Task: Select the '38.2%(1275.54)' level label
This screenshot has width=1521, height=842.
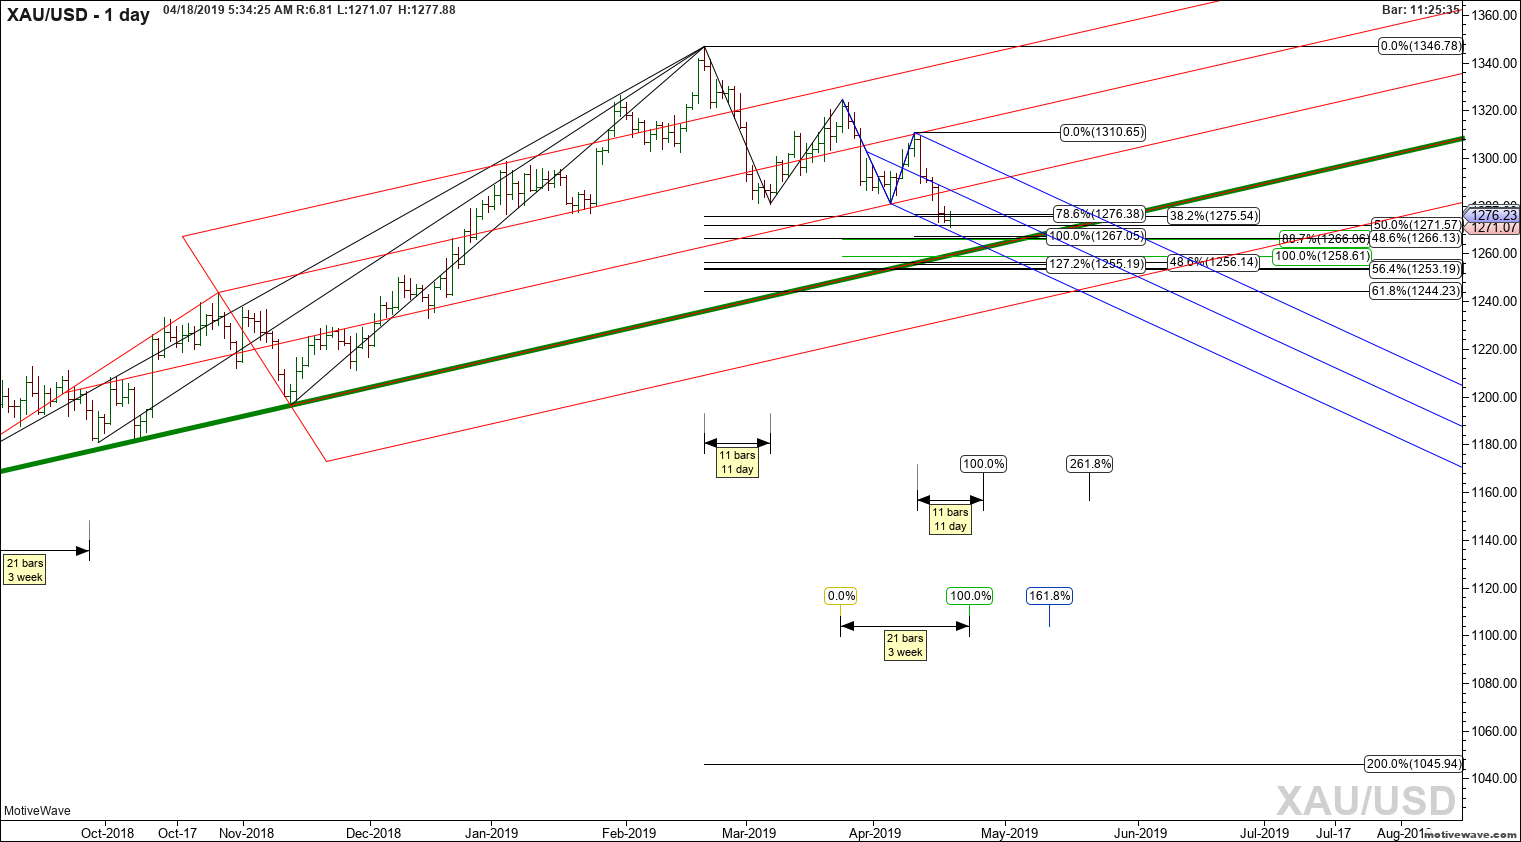Action: point(1214,216)
